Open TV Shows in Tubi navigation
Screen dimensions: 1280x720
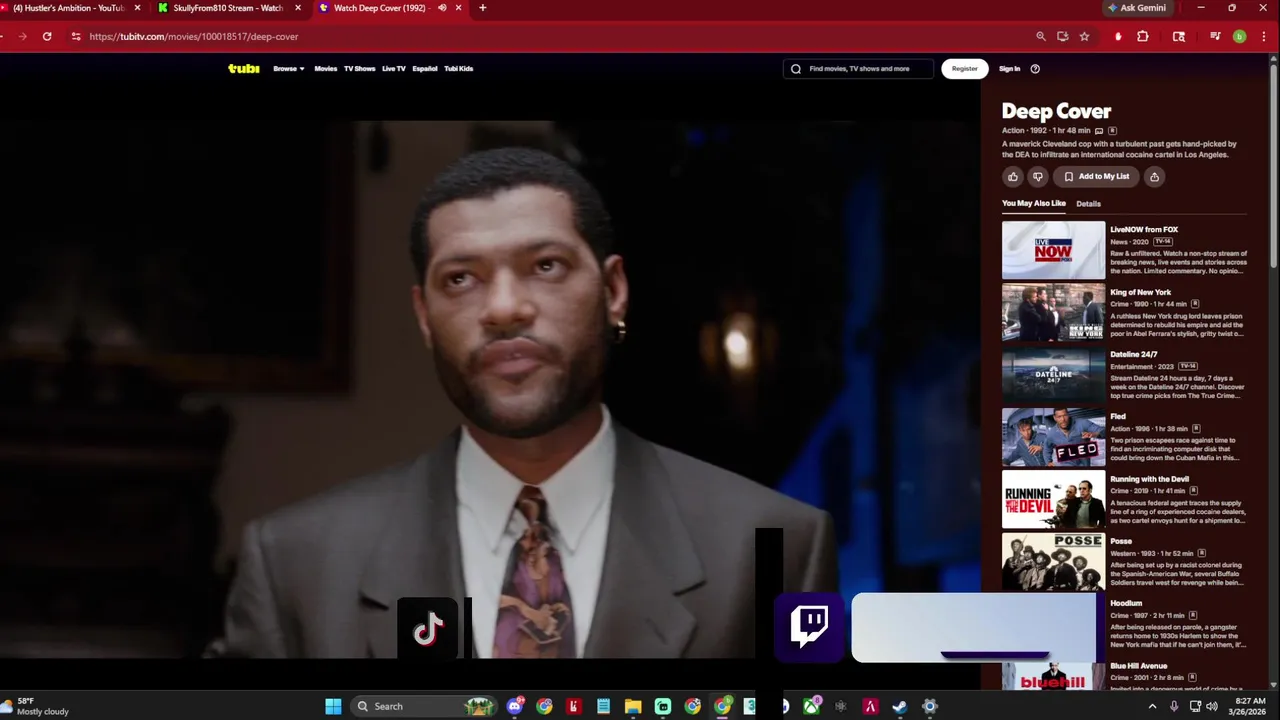[359, 69]
